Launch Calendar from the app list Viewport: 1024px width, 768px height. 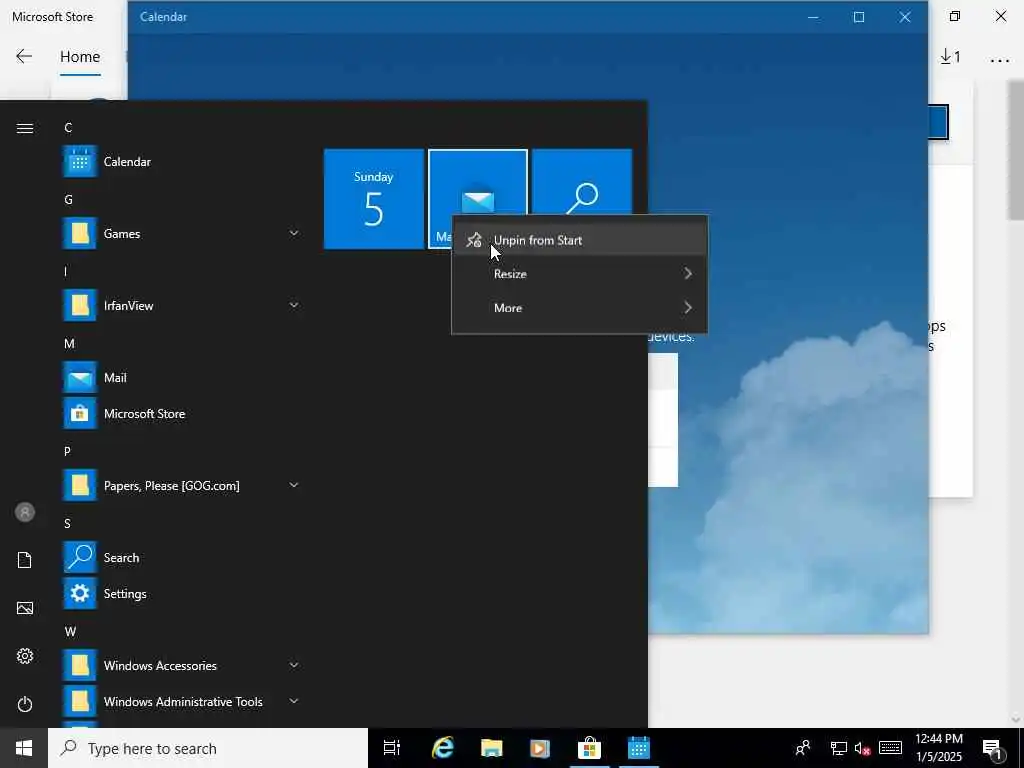point(182,161)
